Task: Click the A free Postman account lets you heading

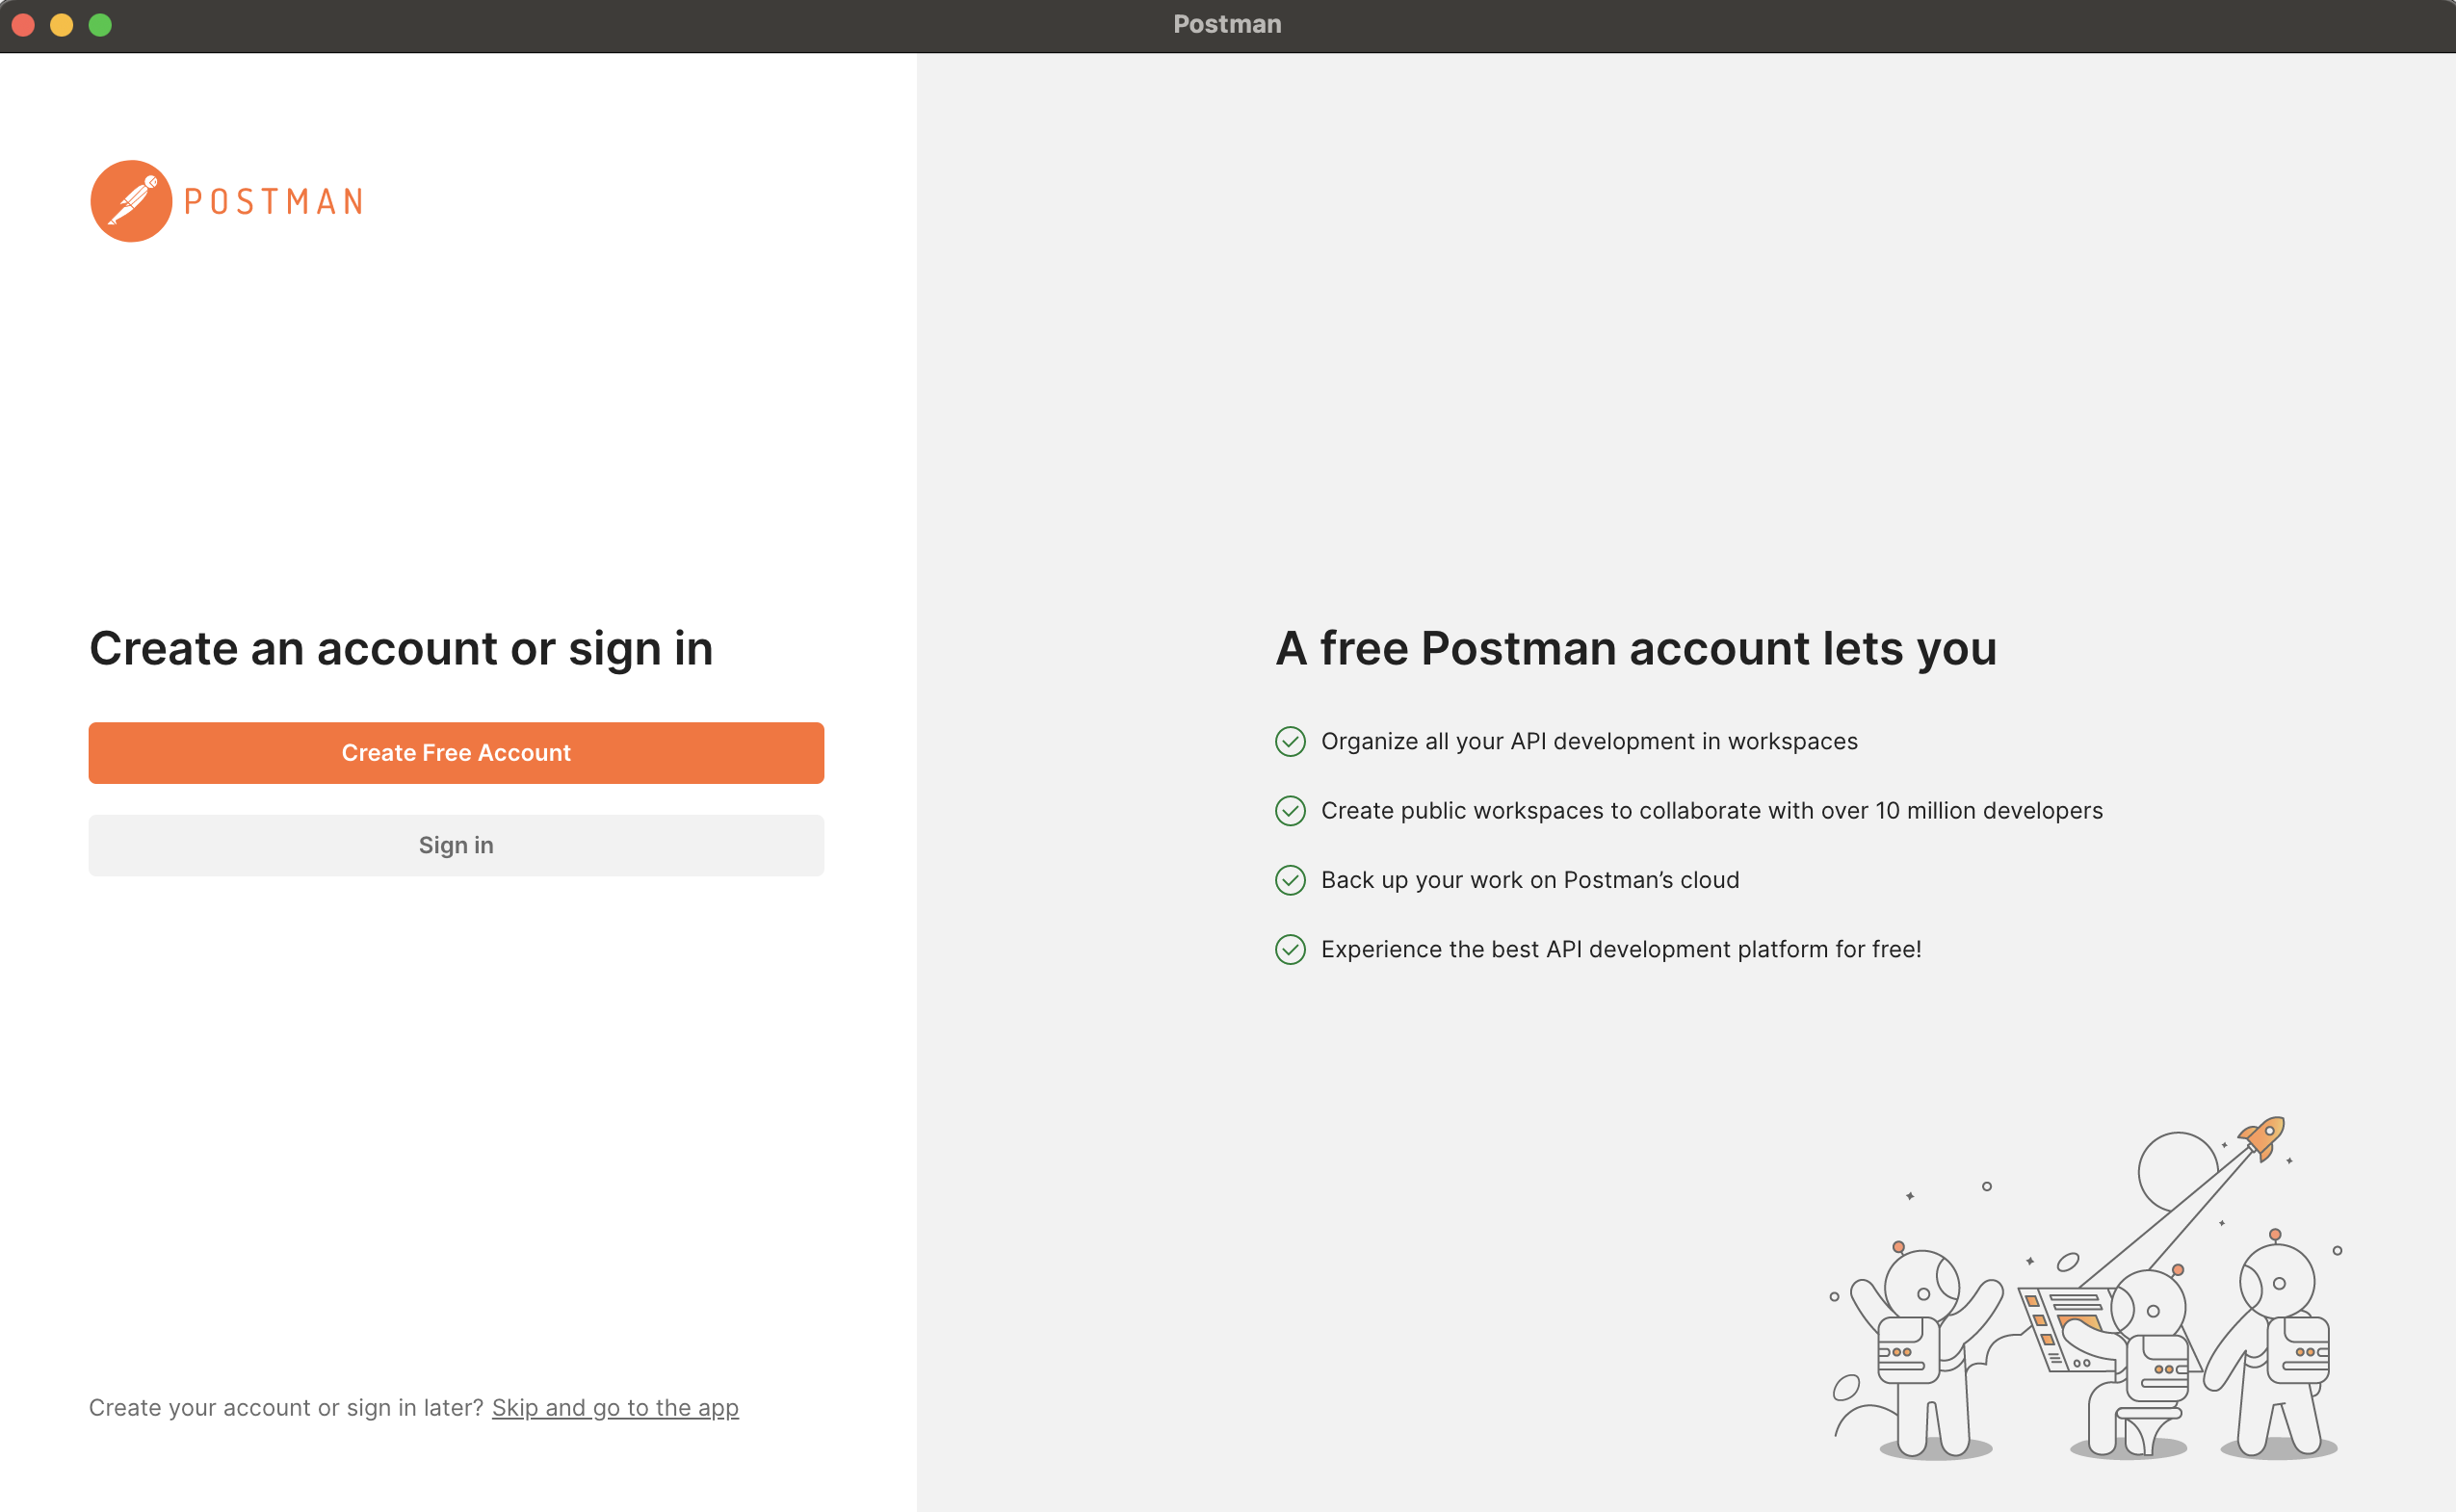Action: click(x=1636, y=649)
